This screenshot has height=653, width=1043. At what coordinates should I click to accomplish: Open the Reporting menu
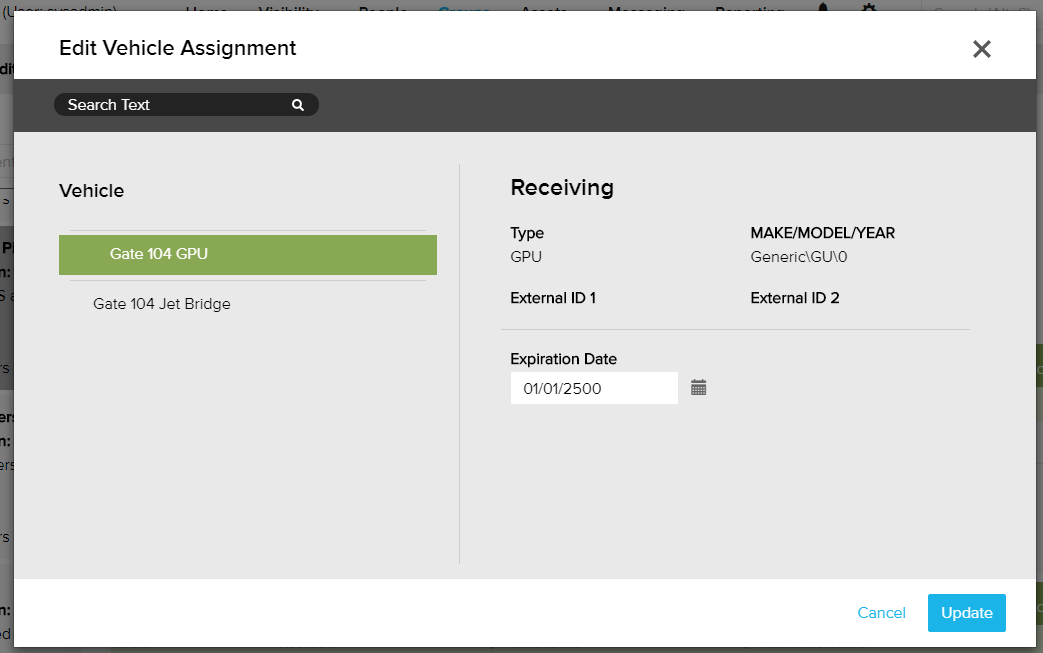751,8
